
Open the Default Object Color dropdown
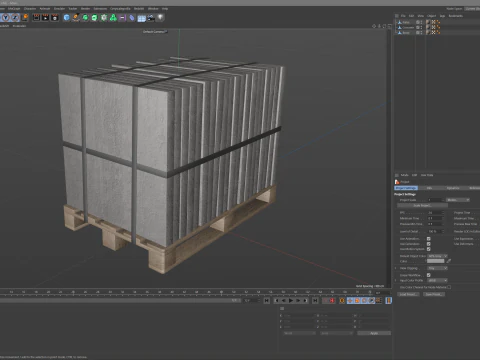click(437, 256)
